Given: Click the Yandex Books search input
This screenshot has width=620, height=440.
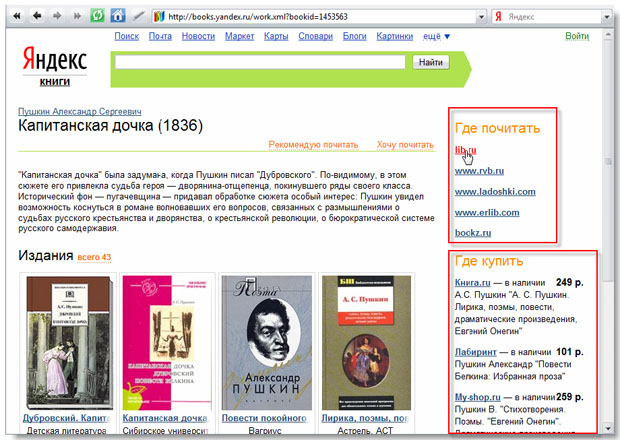Looking at the screenshot, I should coord(260,62).
